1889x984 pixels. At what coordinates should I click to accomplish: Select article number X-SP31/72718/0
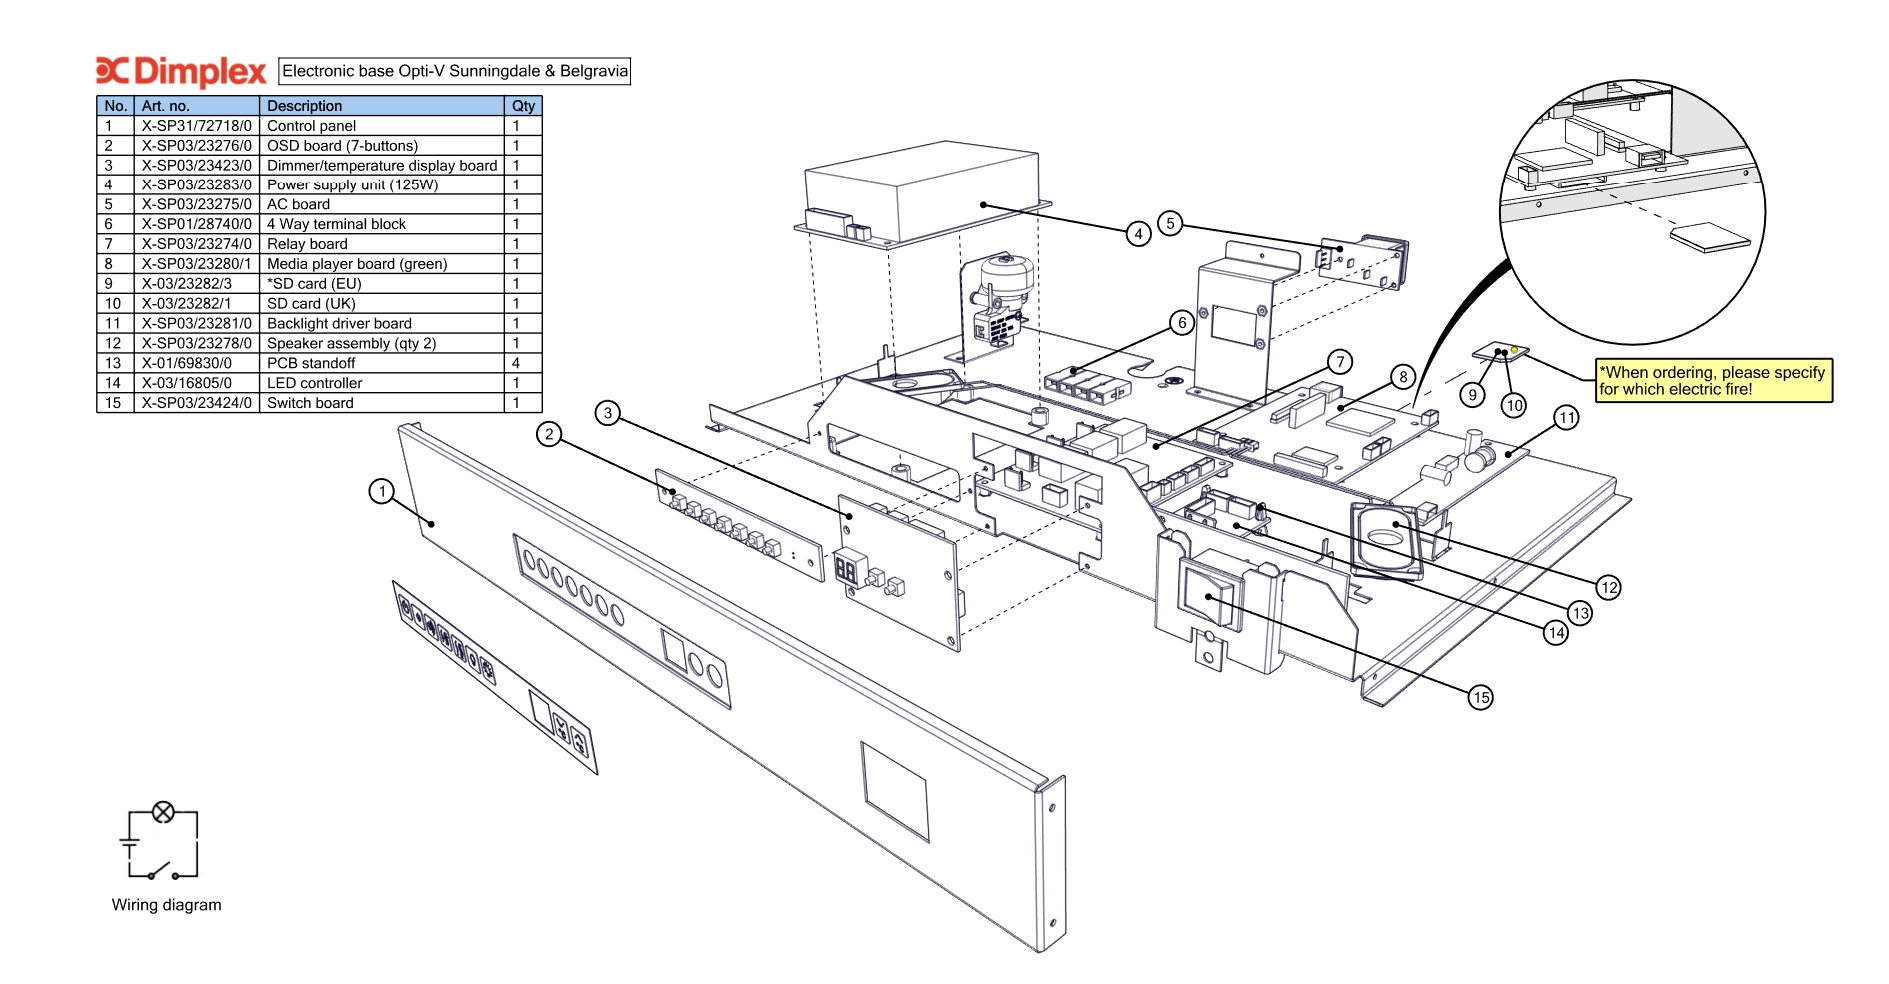pyautogui.click(x=196, y=126)
